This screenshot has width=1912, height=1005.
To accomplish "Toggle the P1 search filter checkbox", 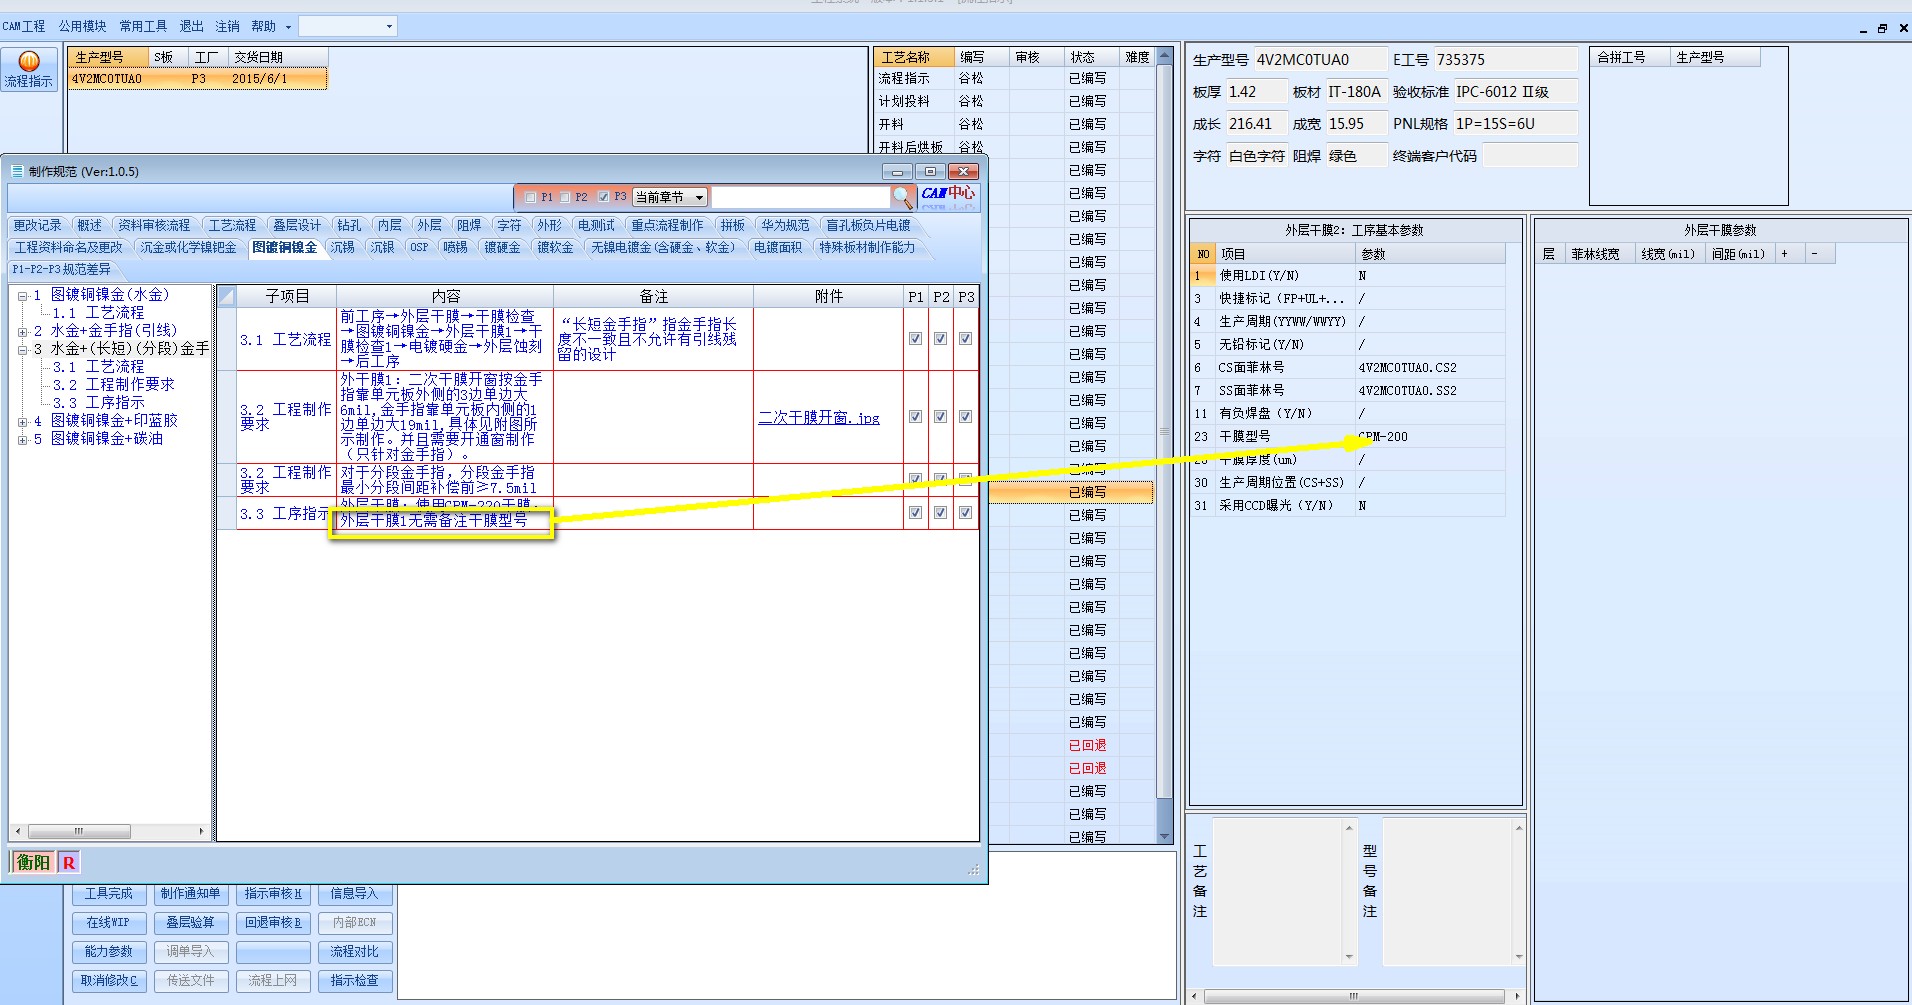I will (x=531, y=197).
